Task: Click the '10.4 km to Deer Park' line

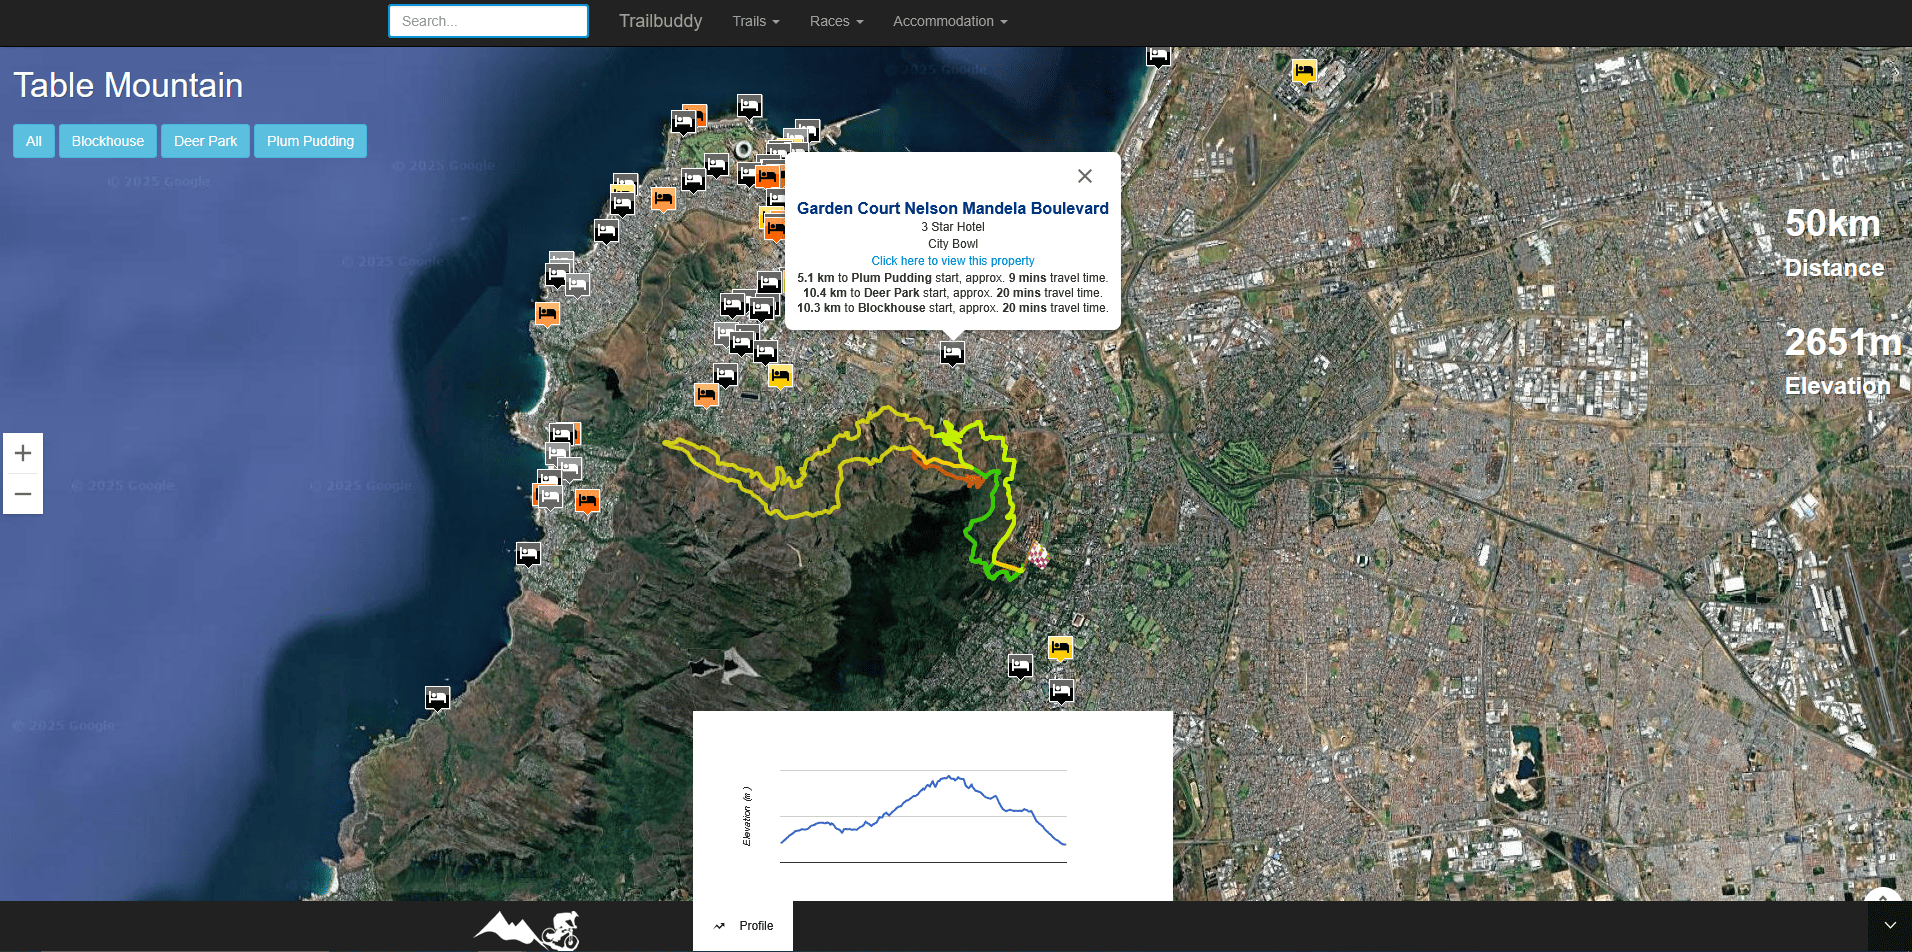Action: coord(953,293)
